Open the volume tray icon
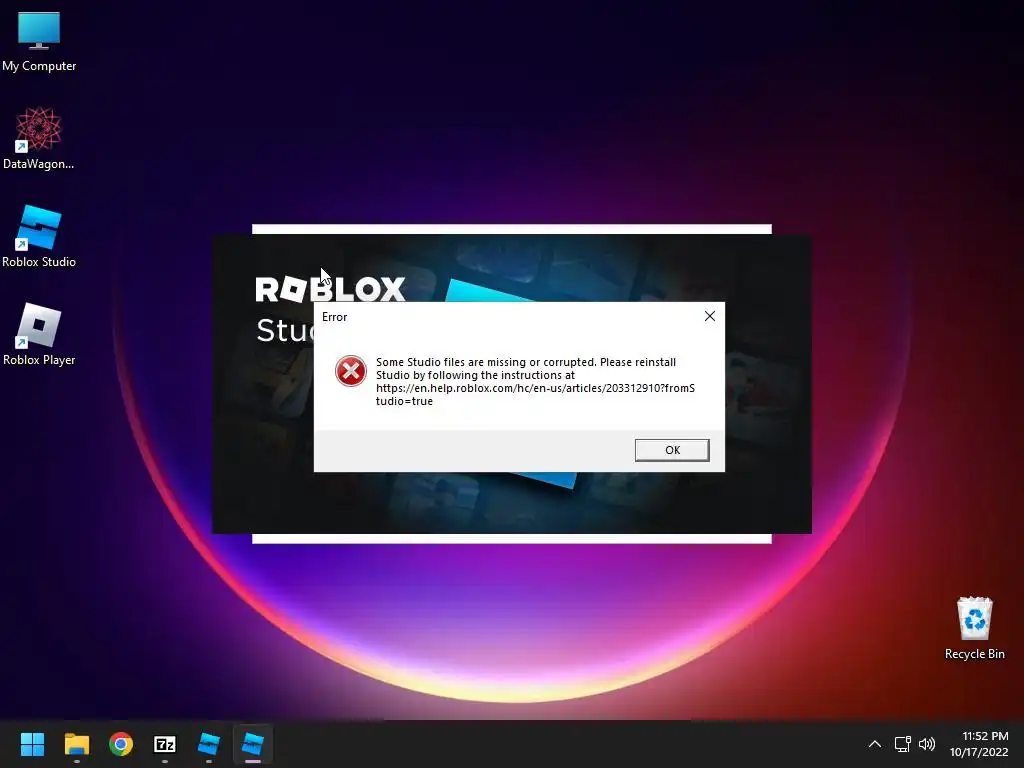Image resolution: width=1024 pixels, height=768 pixels. 927,744
